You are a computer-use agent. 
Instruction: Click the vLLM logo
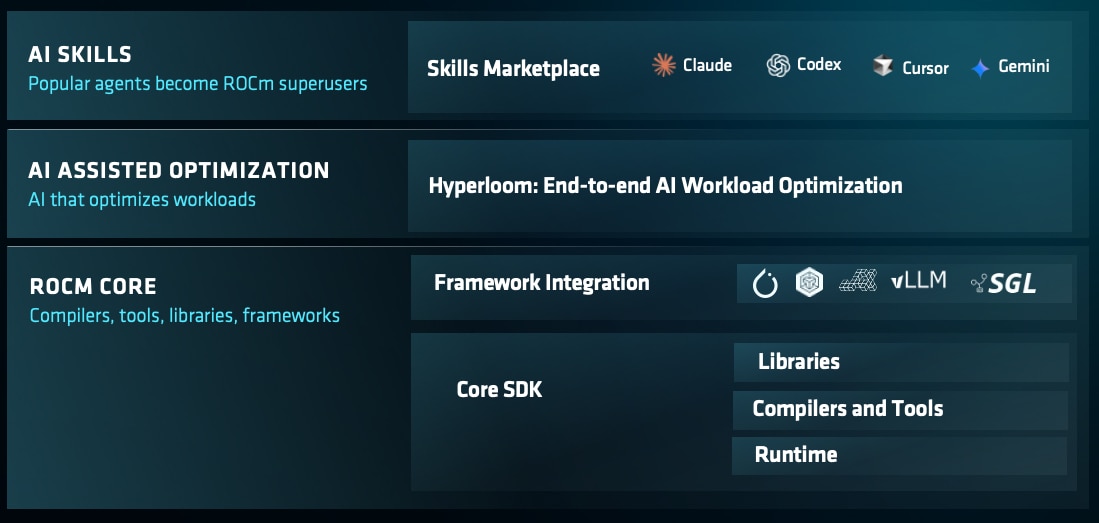pos(918,281)
